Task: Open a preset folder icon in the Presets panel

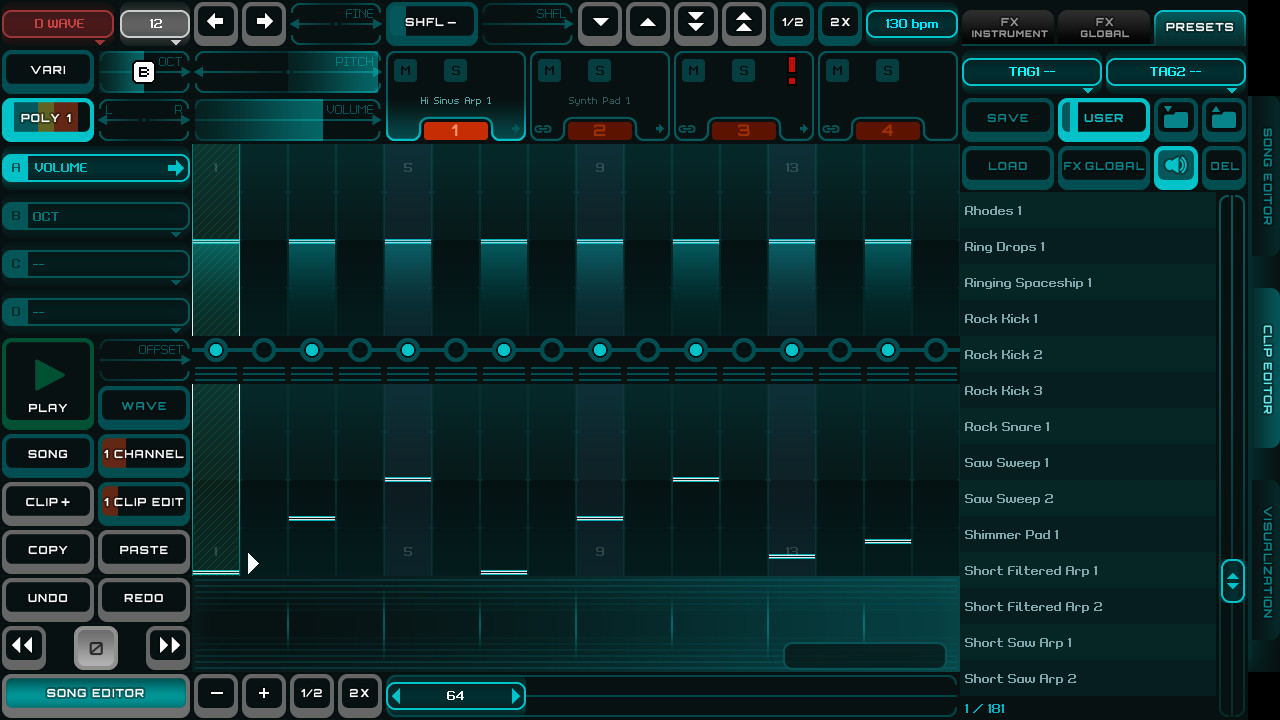Action: (1175, 118)
